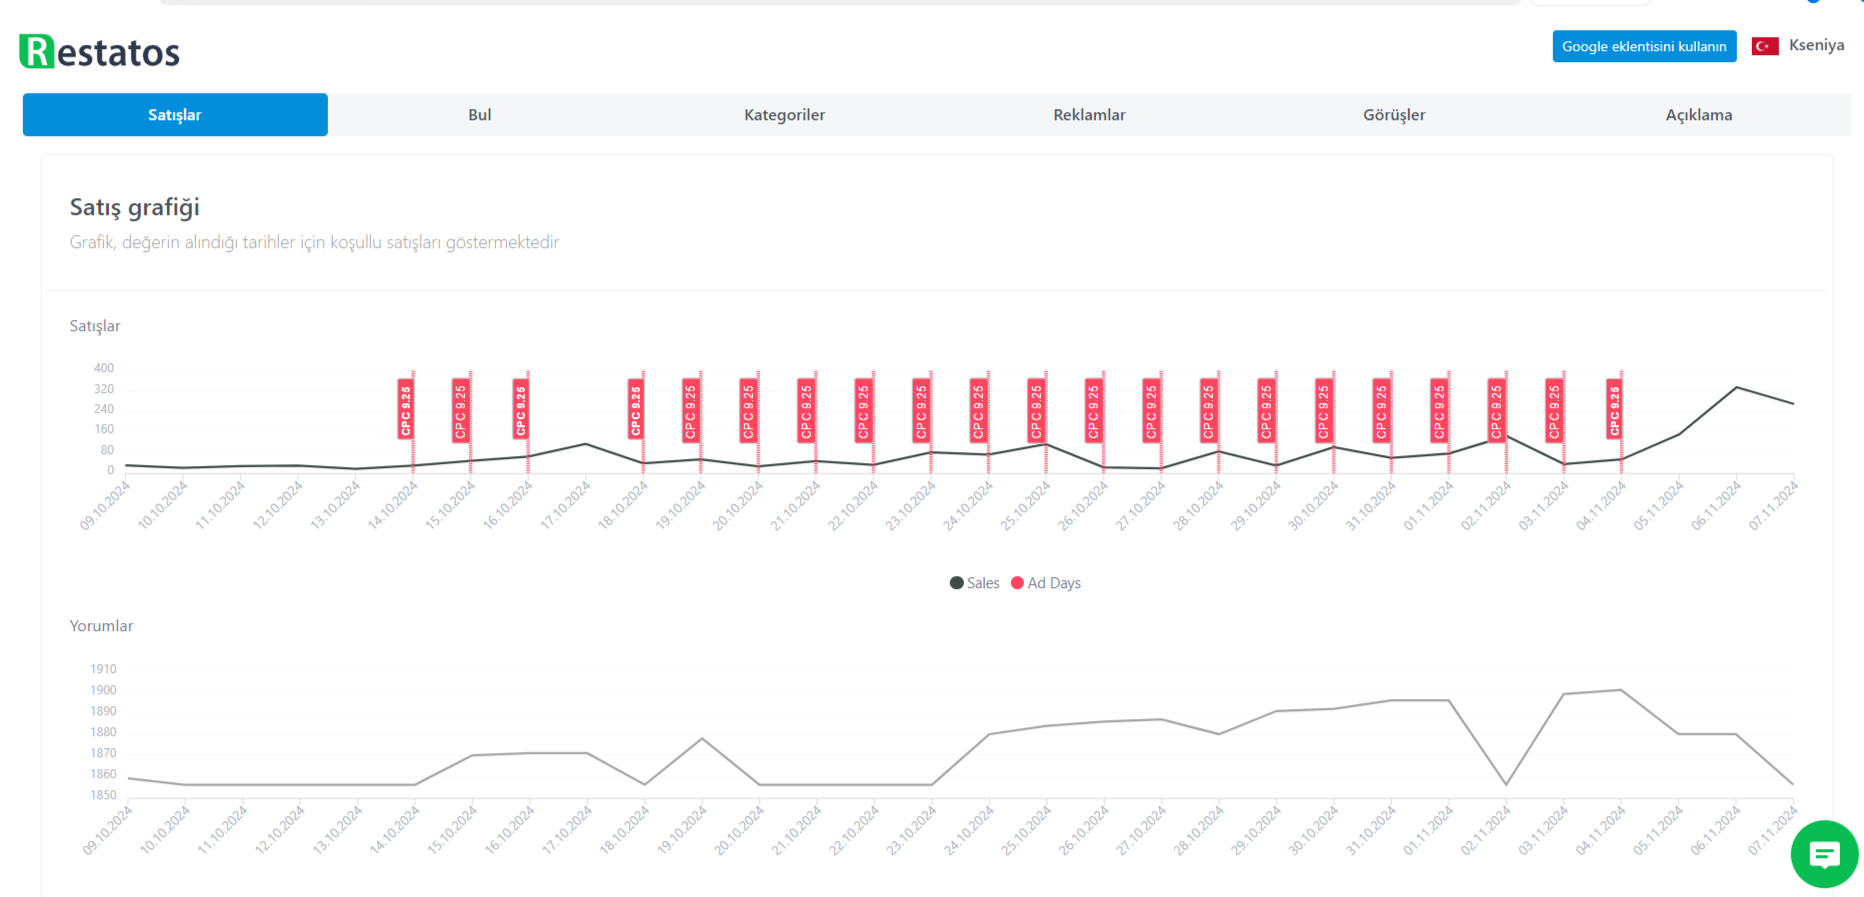Screen dimensions: 1864x897
Task: Select the CPC 9.25 flag above 26.10.2024
Action: tap(1094, 409)
